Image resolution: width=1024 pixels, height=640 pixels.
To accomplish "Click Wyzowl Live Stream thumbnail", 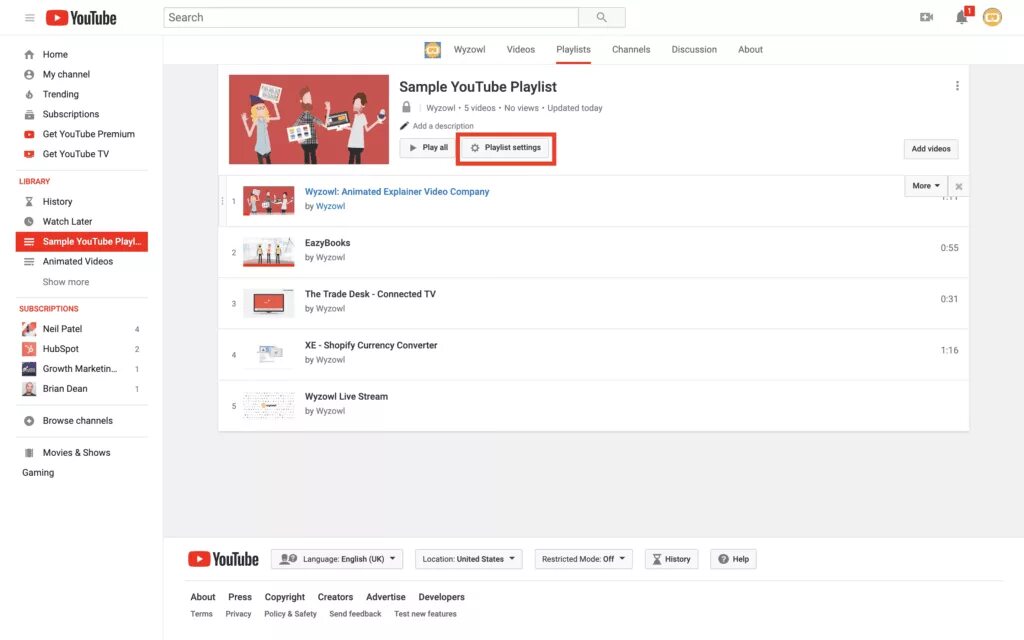I will (x=268, y=406).
